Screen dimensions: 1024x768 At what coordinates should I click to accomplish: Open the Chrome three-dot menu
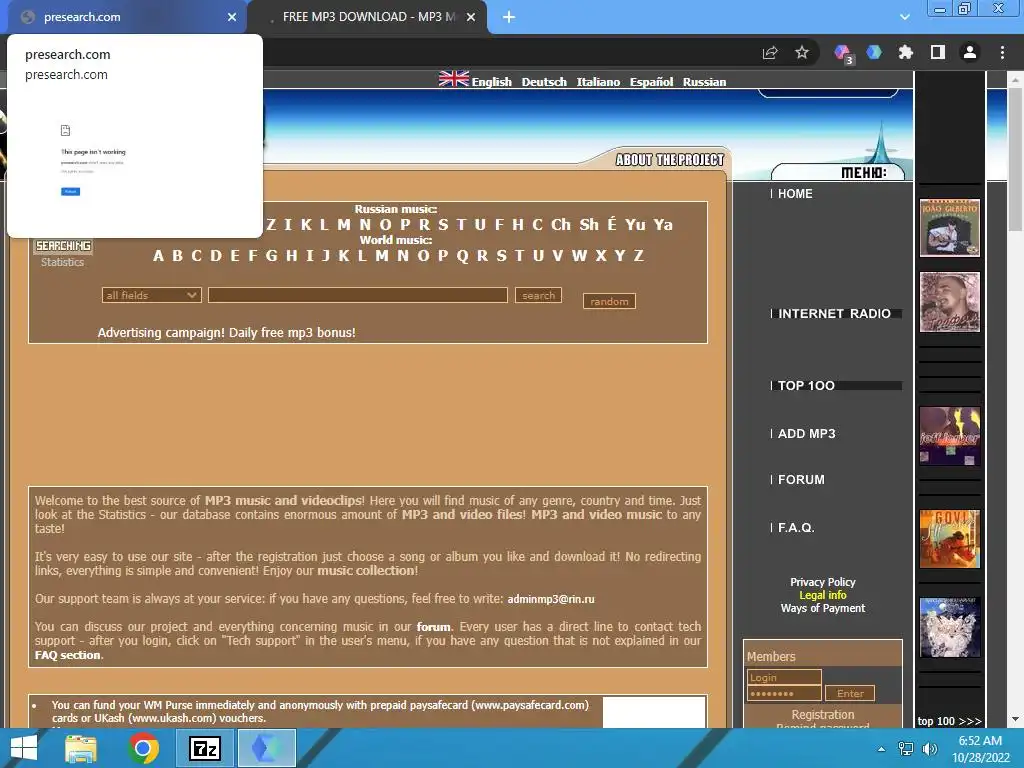pos(1002,52)
